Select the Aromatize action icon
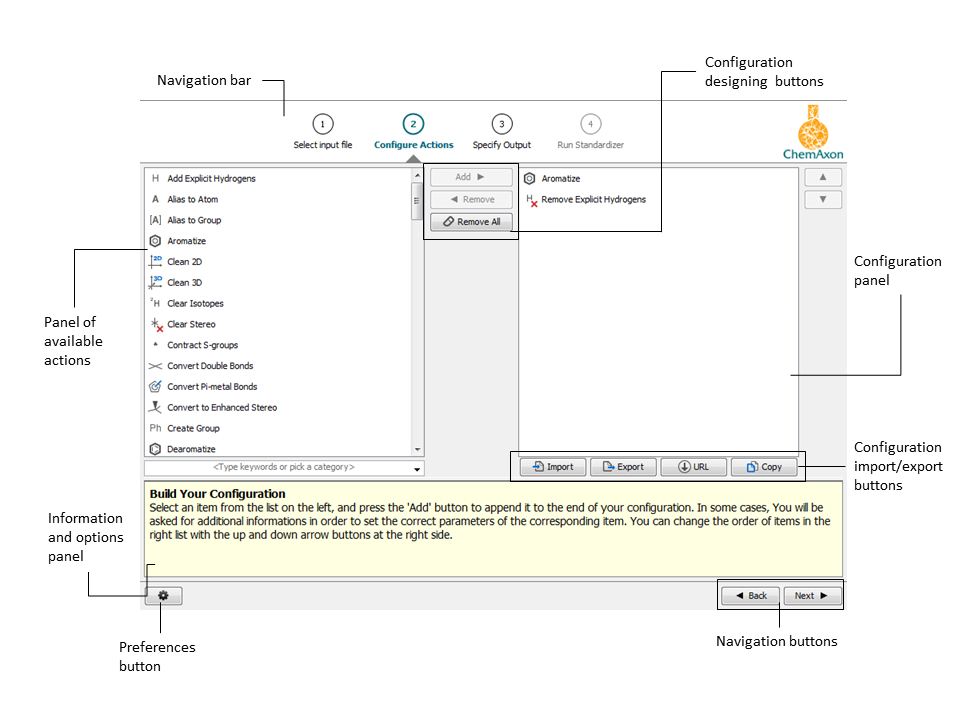960x720 pixels. (155, 240)
